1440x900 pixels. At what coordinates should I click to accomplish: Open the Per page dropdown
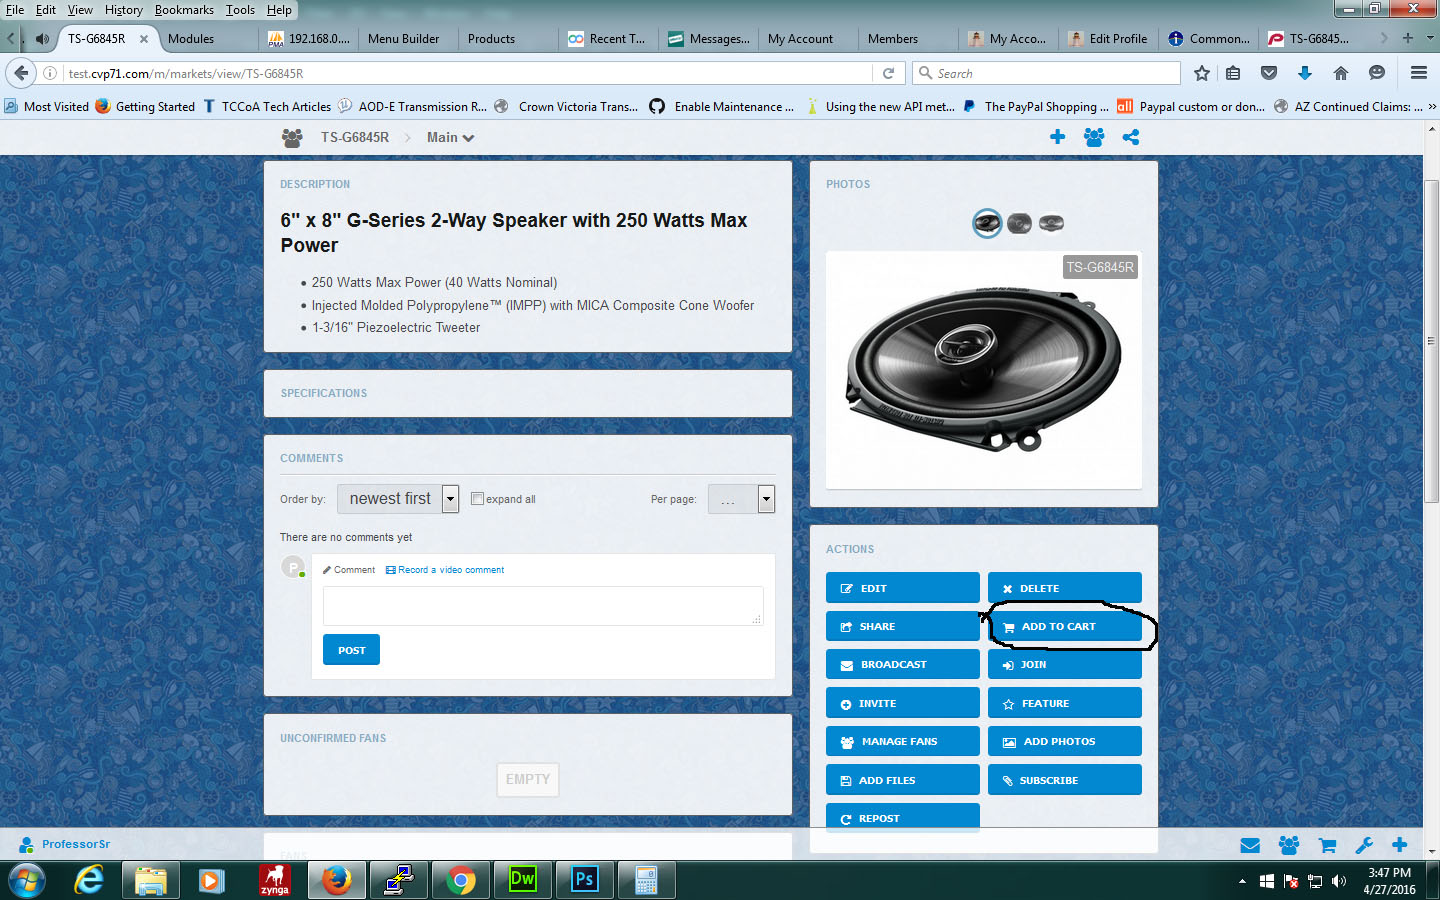click(x=741, y=498)
